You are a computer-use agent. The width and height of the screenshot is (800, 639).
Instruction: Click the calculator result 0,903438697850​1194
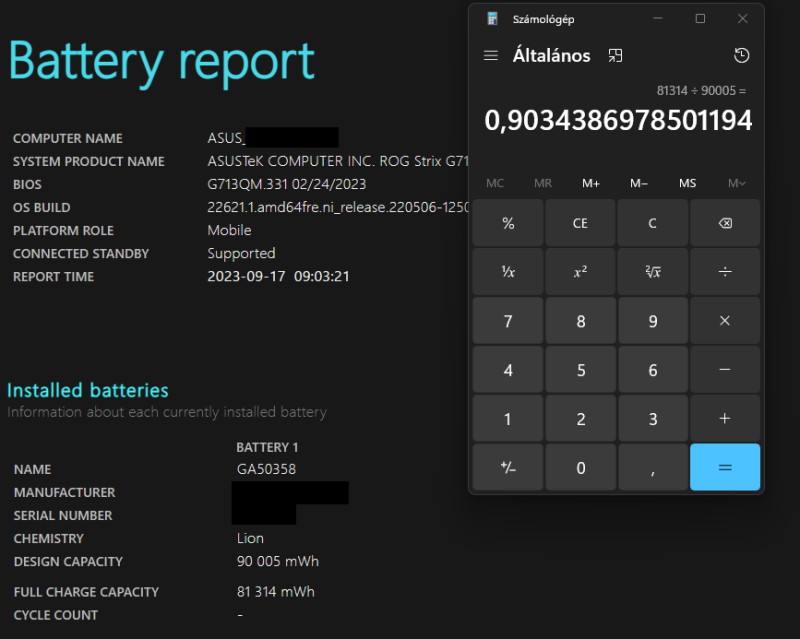[618, 120]
